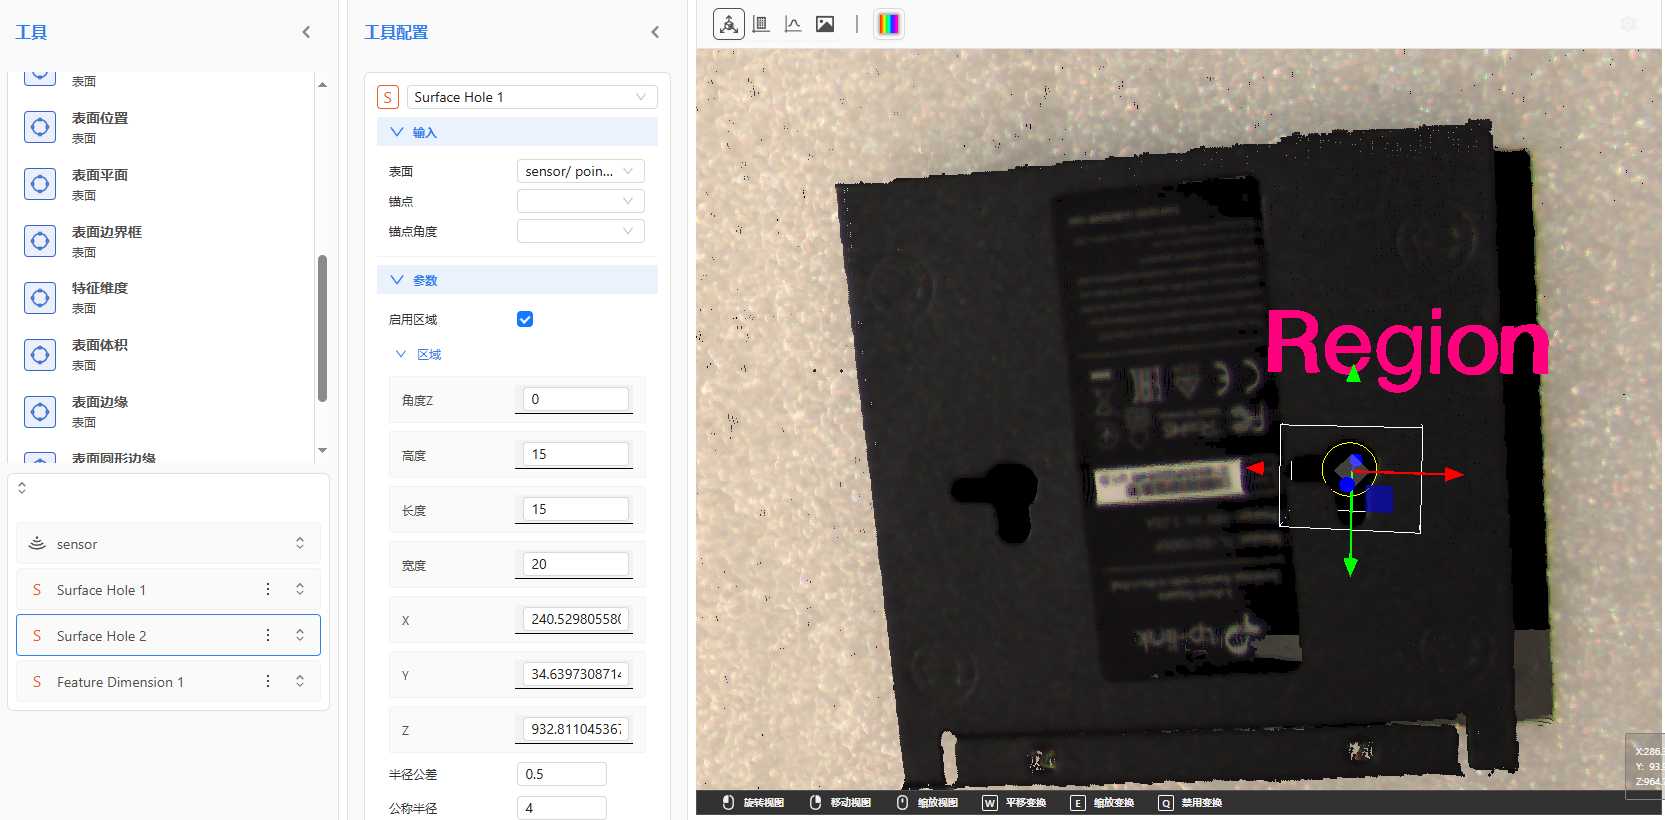Image resolution: width=1665 pixels, height=820 pixels.
Task: Click the 角度Z input field
Action: tap(577, 399)
